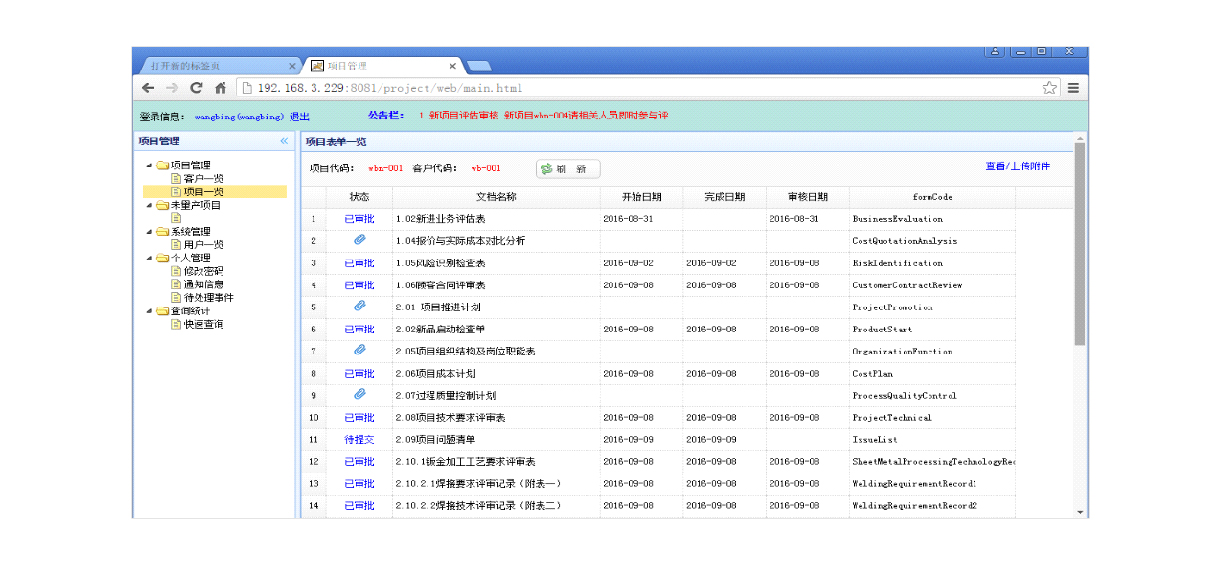Click the 完成日期 column header
Screen dimensions: 1220x566
click(x=725, y=197)
